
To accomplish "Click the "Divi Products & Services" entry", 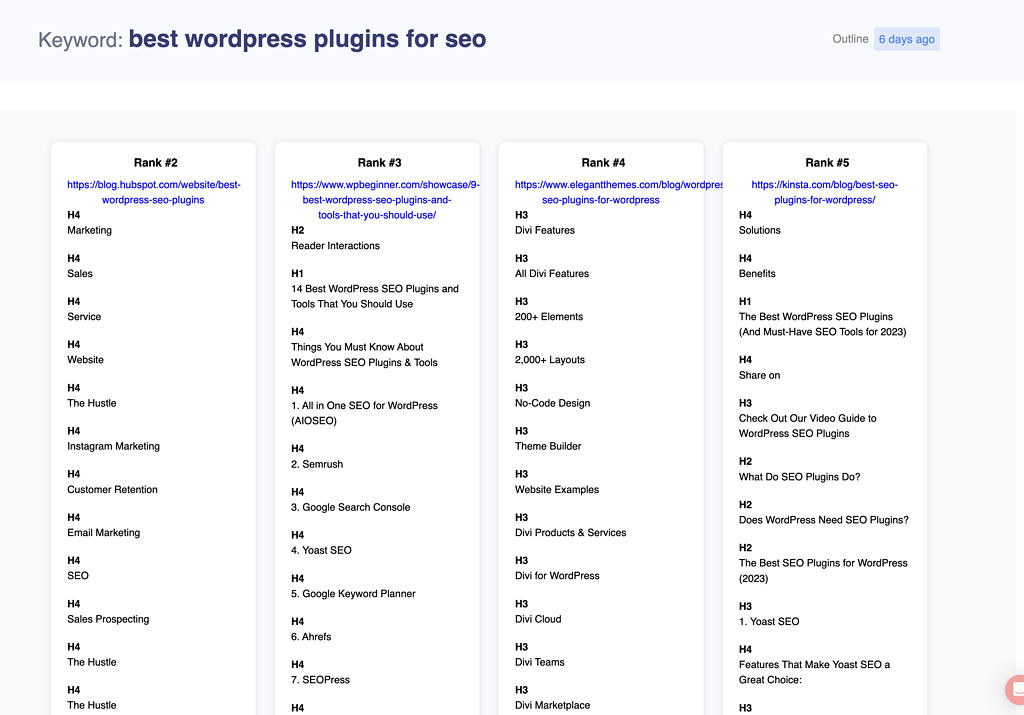I will (x=571, y=532).
